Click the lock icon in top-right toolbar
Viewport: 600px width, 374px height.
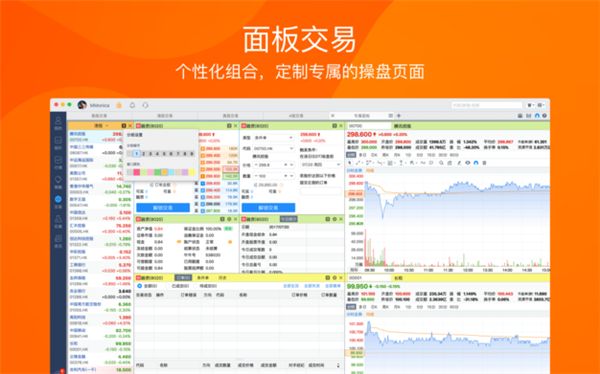(x=520, y=116)
